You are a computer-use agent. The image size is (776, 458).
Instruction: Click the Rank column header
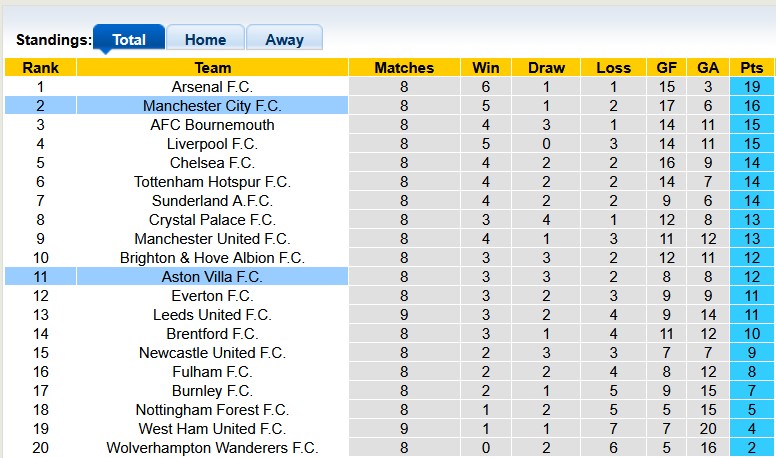coord(40,68)
